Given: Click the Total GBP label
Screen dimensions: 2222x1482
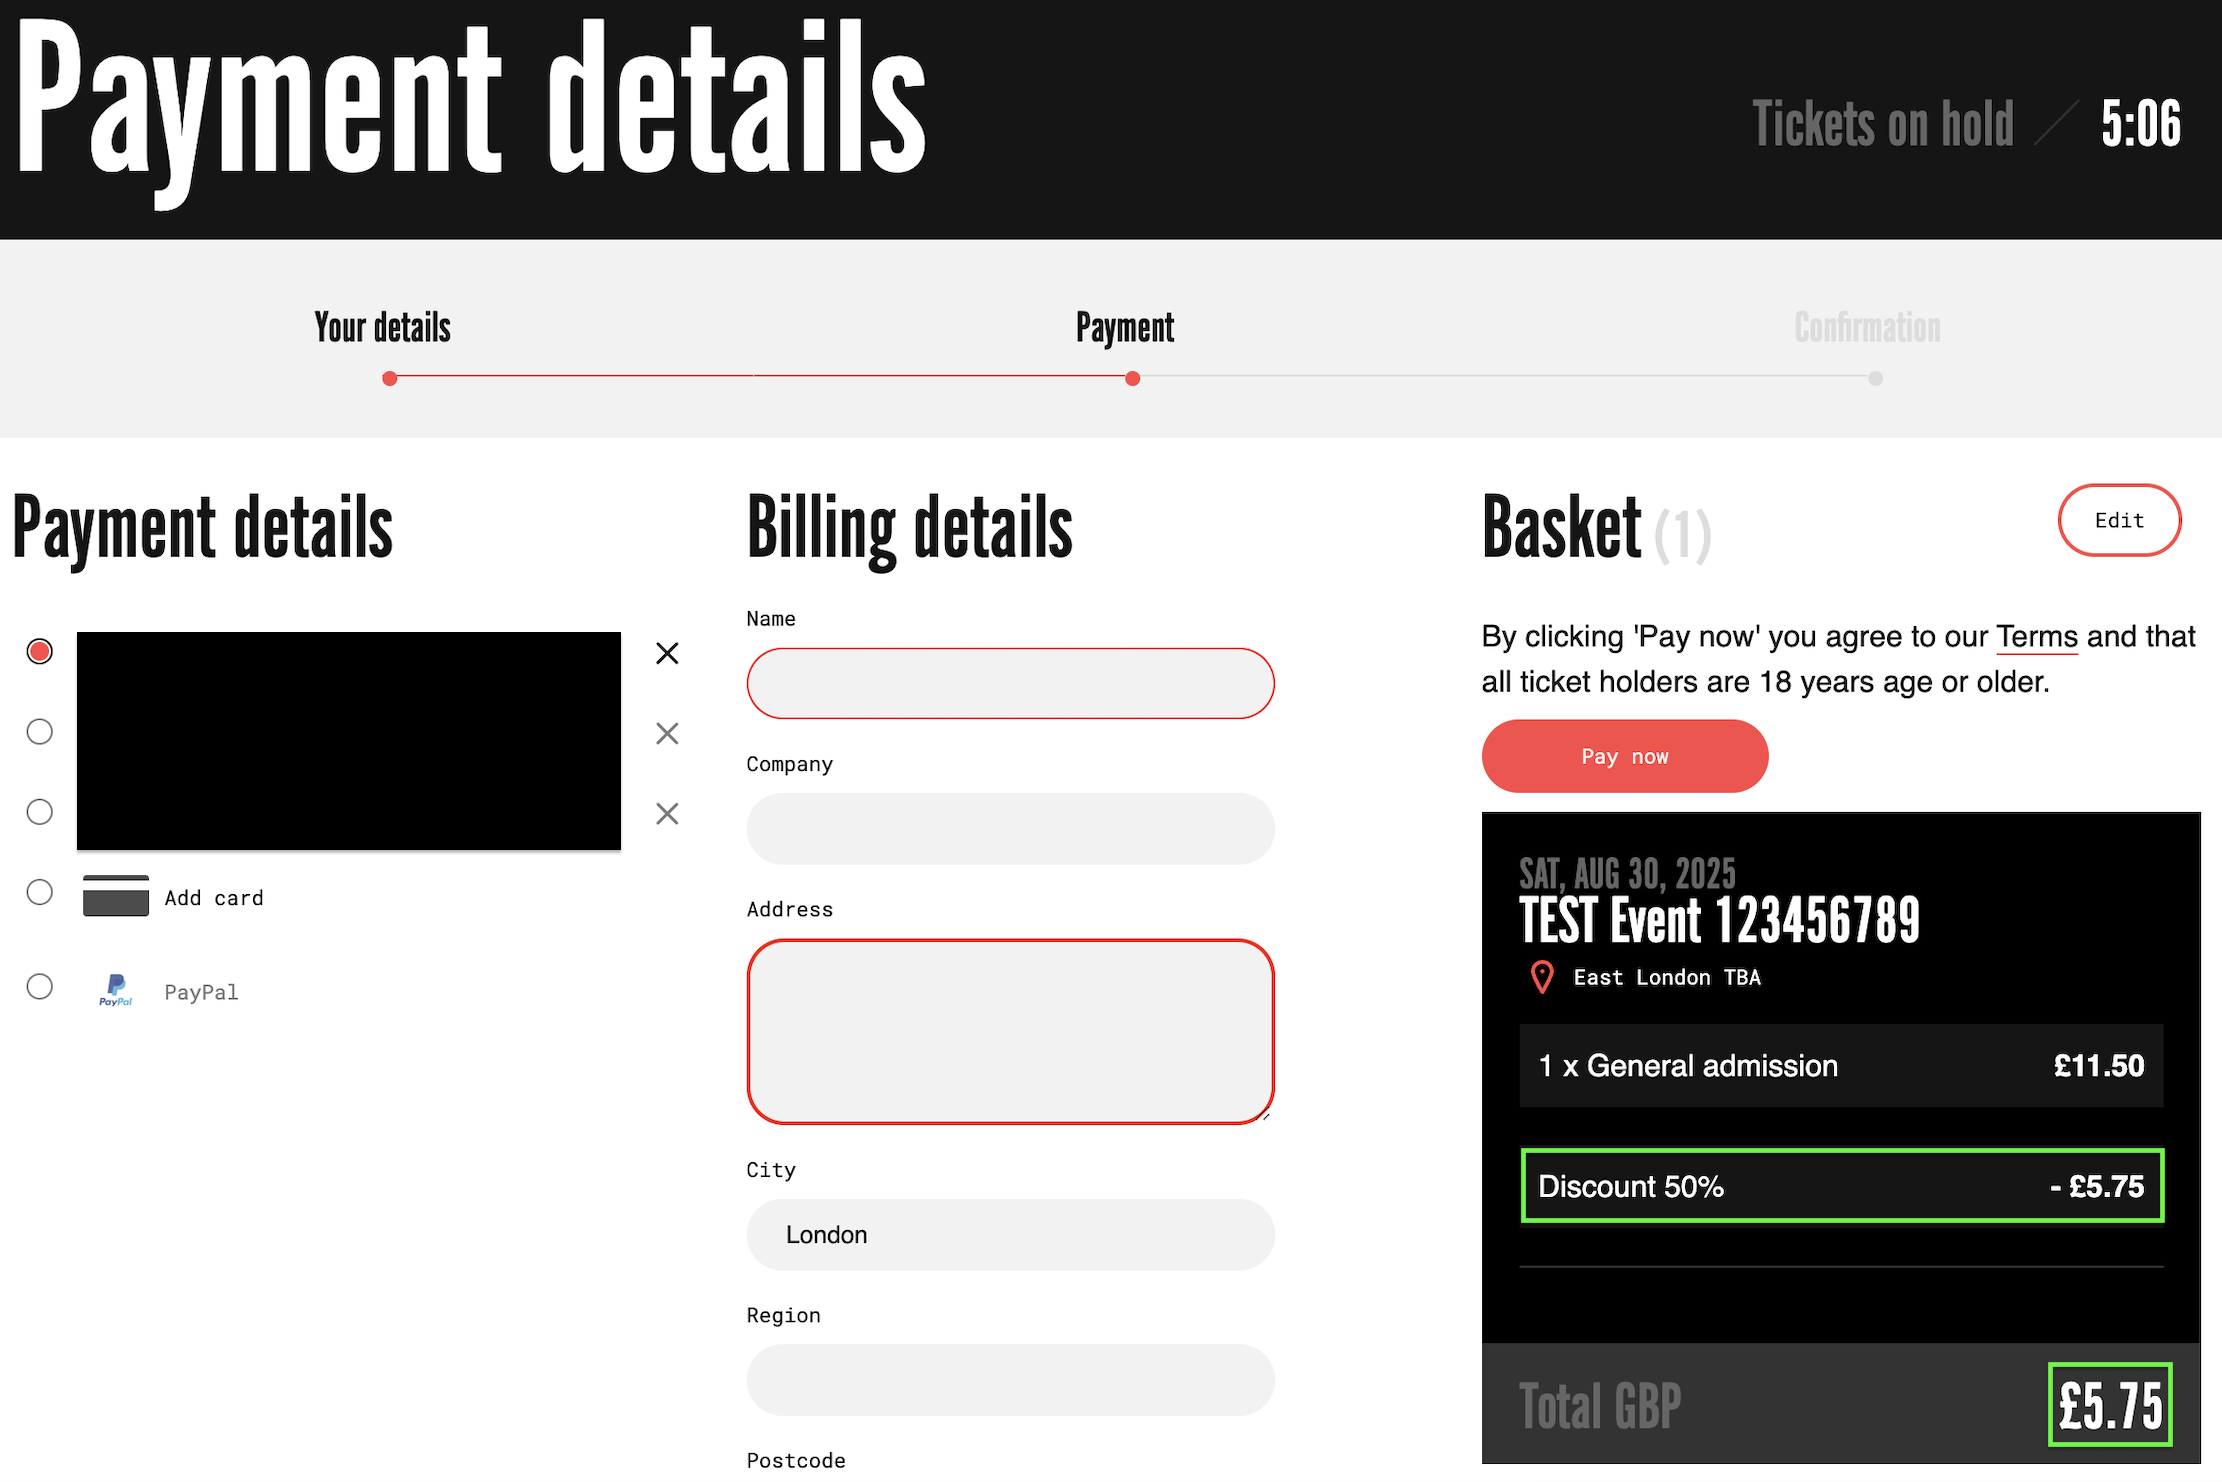Looking at the screenshot, I should [1600, 1406].
